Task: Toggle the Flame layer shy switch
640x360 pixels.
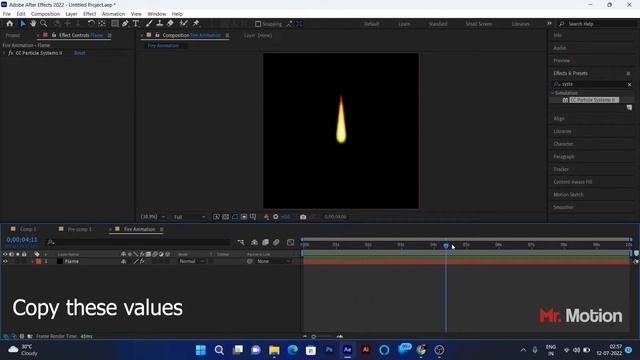Action: (123, 261)
